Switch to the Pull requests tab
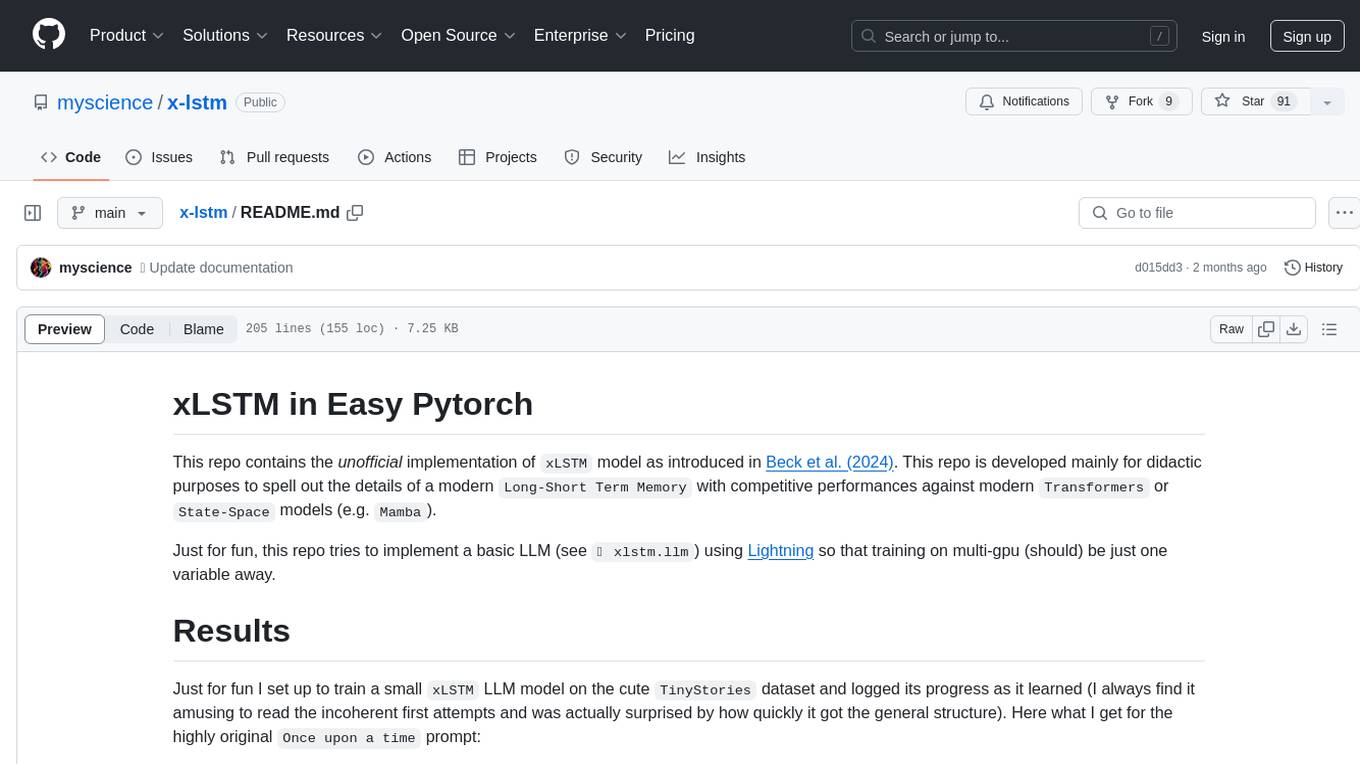Viewport: 1360px width, 764px height. (274, 157)
